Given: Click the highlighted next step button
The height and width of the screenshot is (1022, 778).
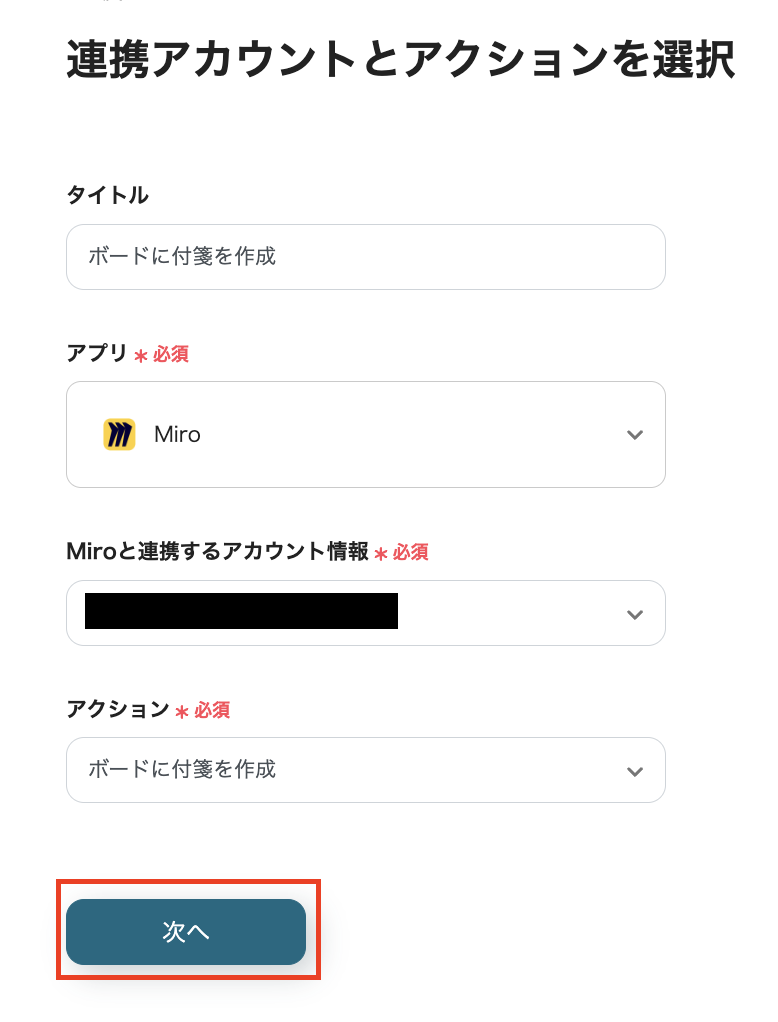Looking at the screenshot, I should point(186,931).
